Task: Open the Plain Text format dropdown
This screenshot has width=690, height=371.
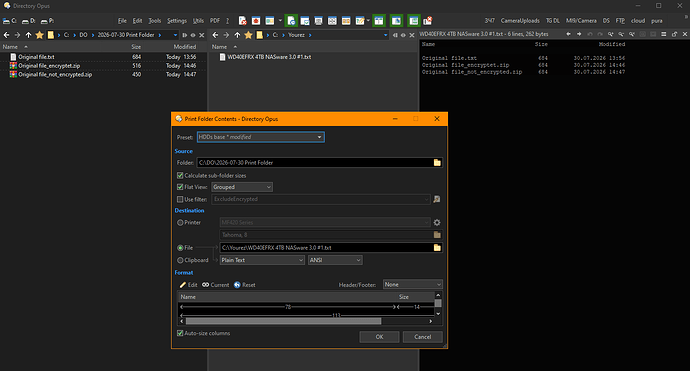Action: 262,260
